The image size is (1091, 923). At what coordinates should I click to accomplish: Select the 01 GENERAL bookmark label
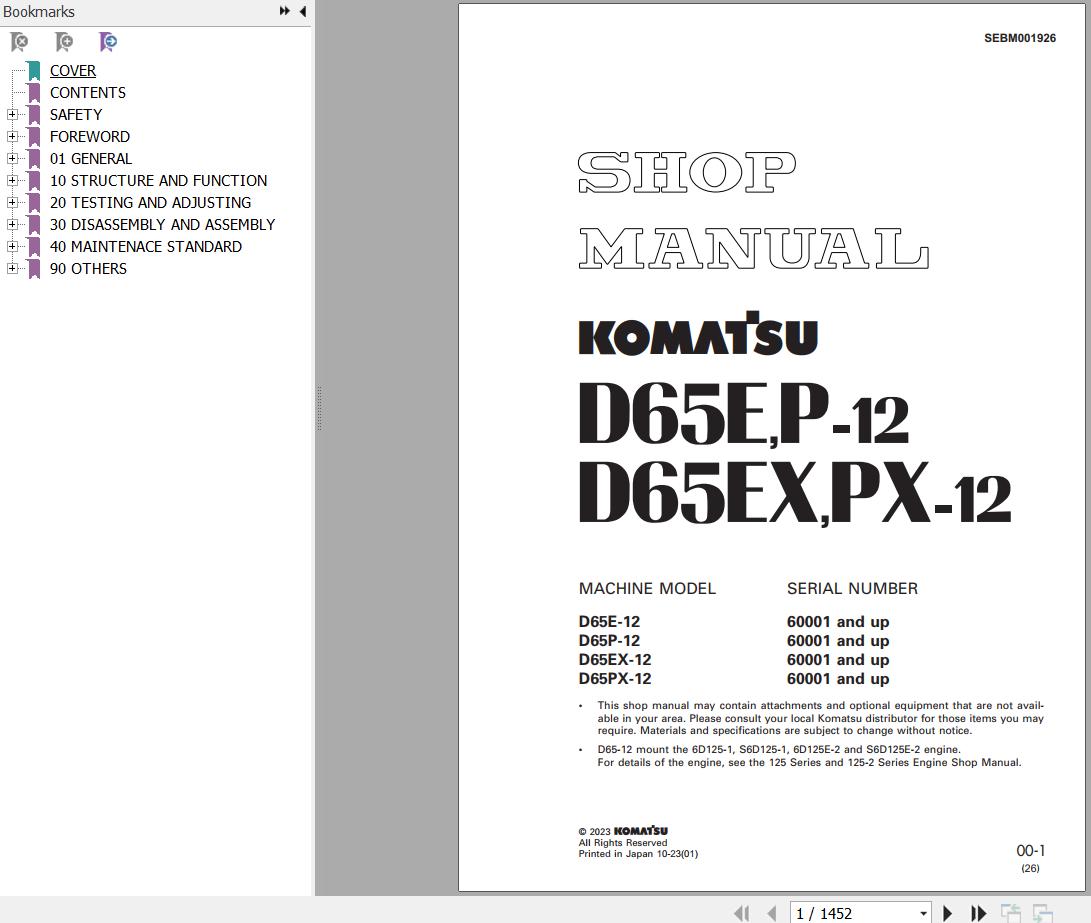pyautogui.click(x=90, y=159)
